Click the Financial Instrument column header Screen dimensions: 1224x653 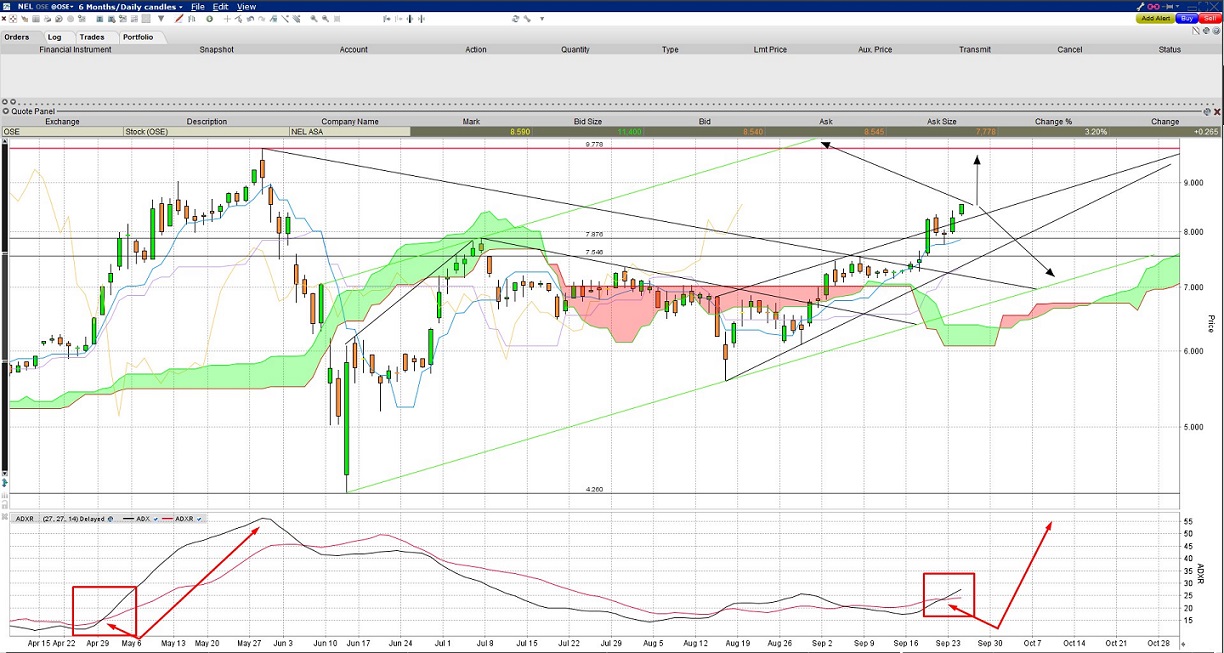pos(76,49)
